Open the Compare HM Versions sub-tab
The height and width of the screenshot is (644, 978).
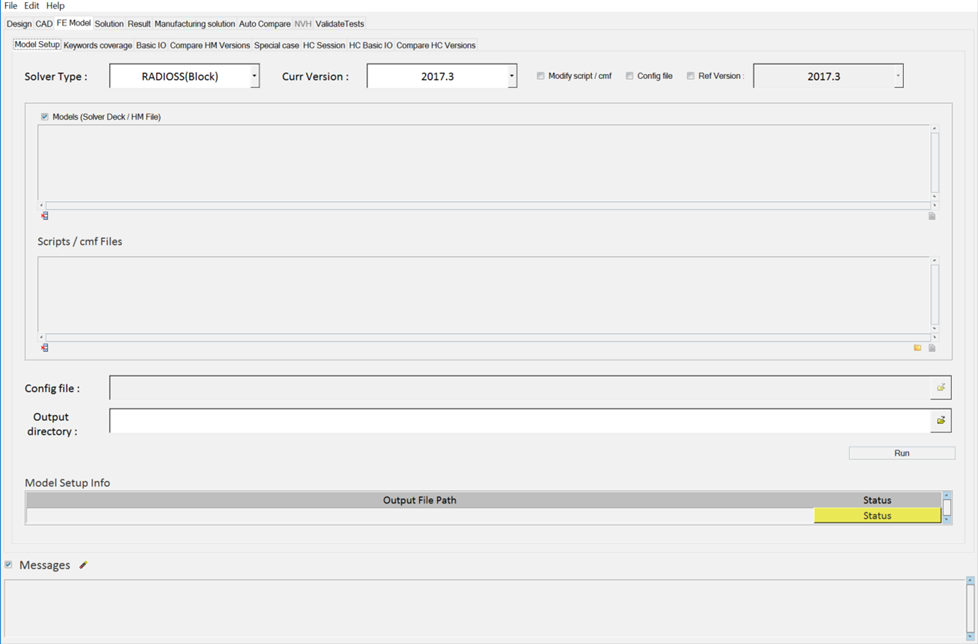tap(210, 46)
